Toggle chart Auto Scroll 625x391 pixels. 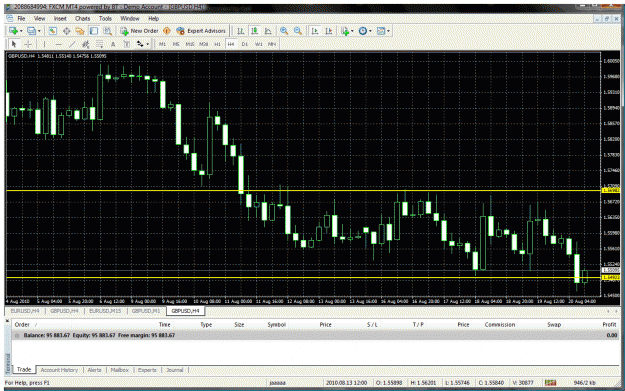coord(315,31)
